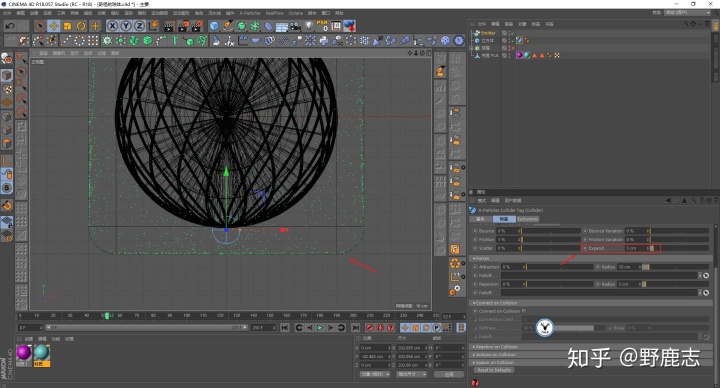This screenshot has height=388, width=720.
Task: Click the Repulsion Radius slider
Action: [x=676, y=284]
